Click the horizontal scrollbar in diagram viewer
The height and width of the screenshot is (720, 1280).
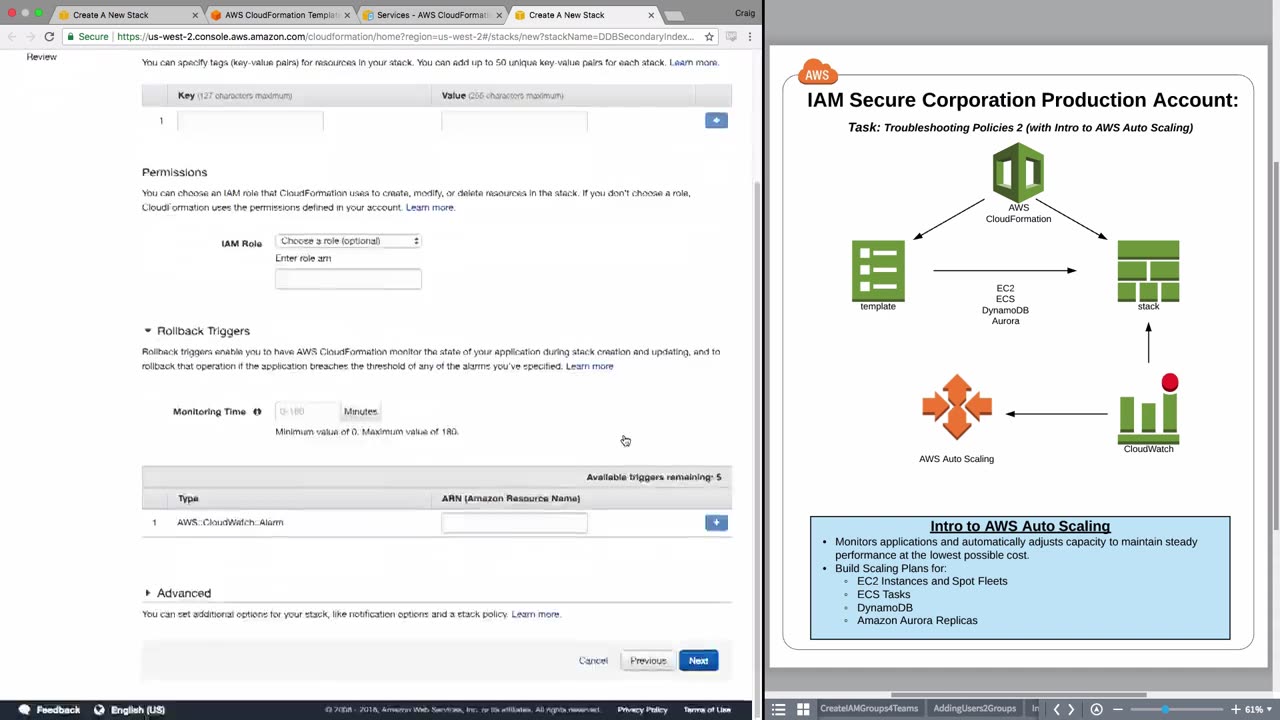(1020, 695)
